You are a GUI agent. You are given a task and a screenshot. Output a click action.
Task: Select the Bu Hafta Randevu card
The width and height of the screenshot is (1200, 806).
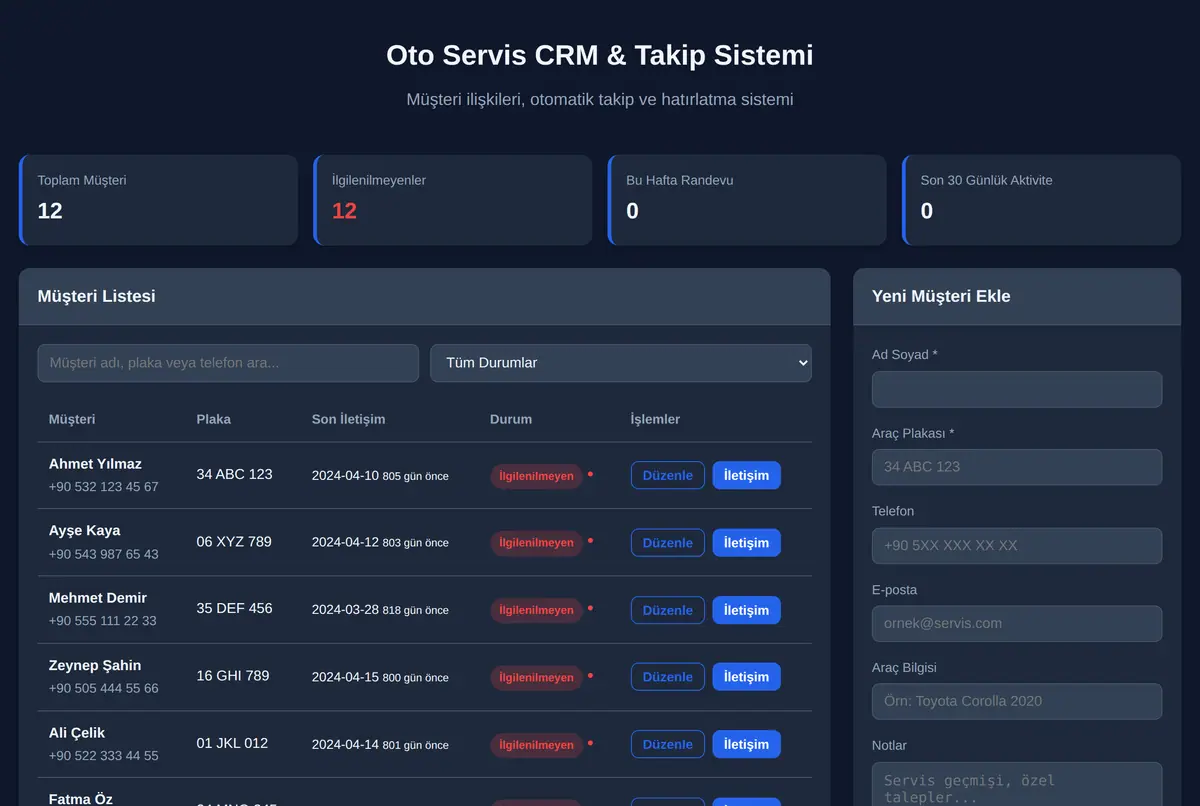coord(747,200)
